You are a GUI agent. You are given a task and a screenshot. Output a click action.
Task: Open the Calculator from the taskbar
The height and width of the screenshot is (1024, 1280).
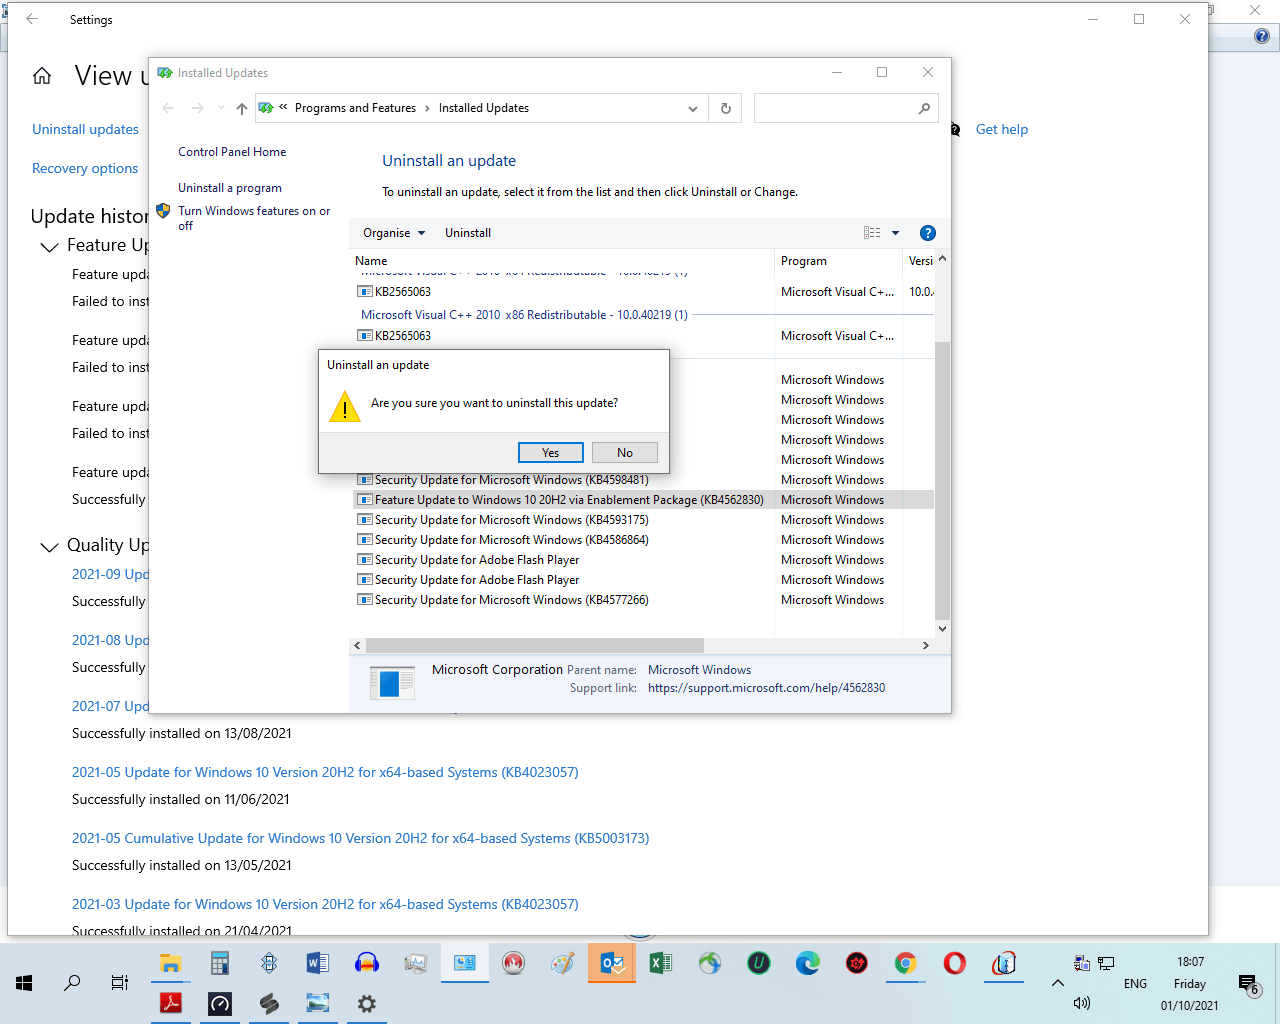(220, 963)
